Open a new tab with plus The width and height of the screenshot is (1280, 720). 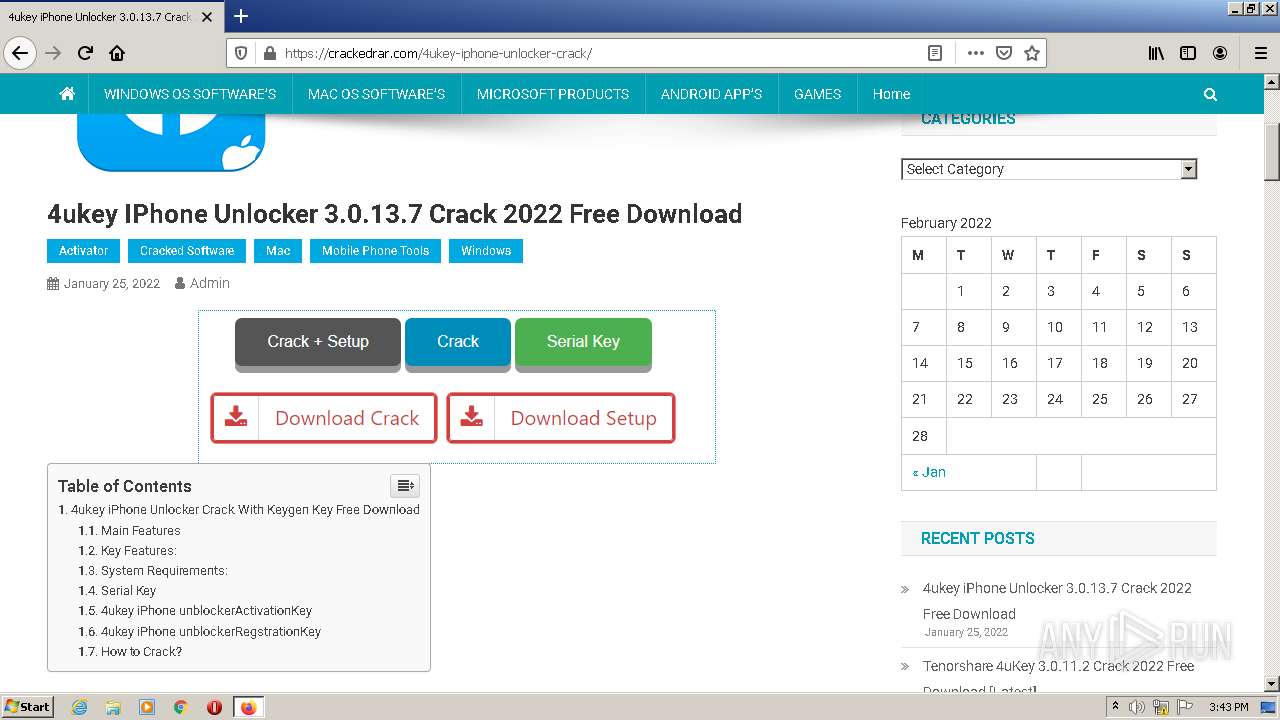tap(241, 16)
